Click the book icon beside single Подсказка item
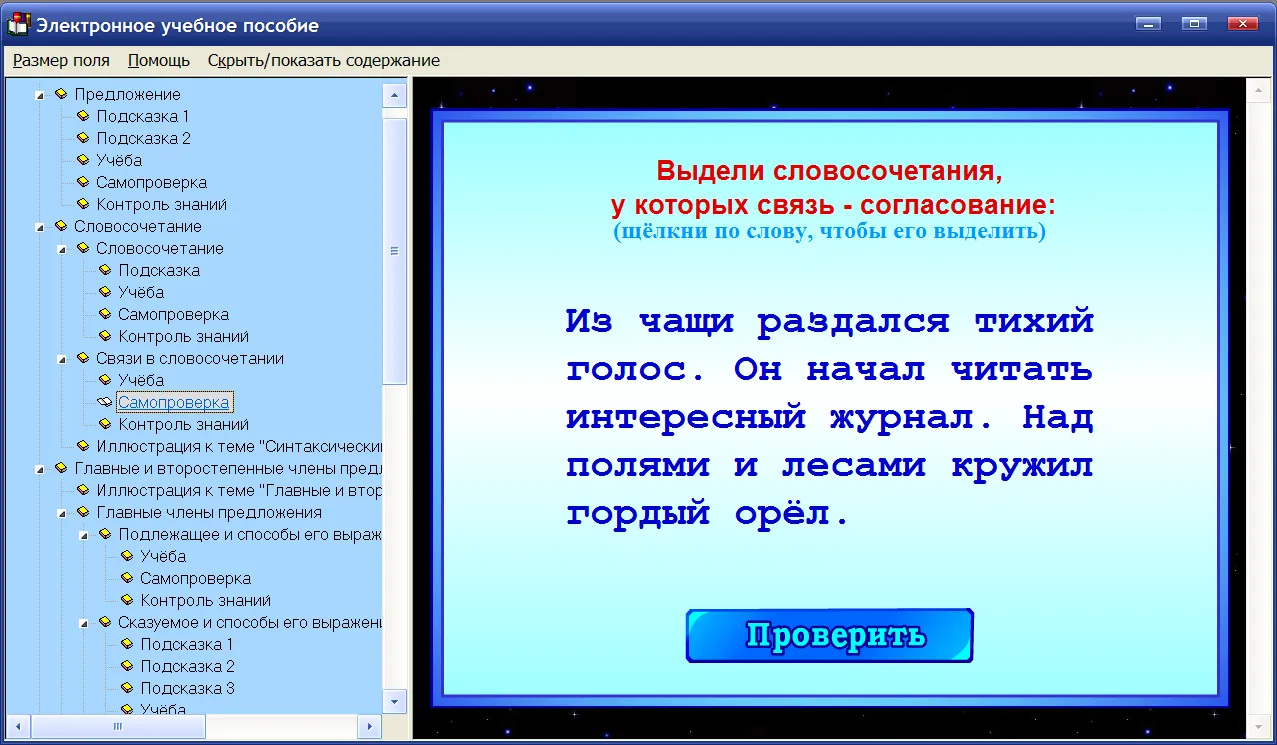Screen dimensions: 1277x745 coord(106,270)
